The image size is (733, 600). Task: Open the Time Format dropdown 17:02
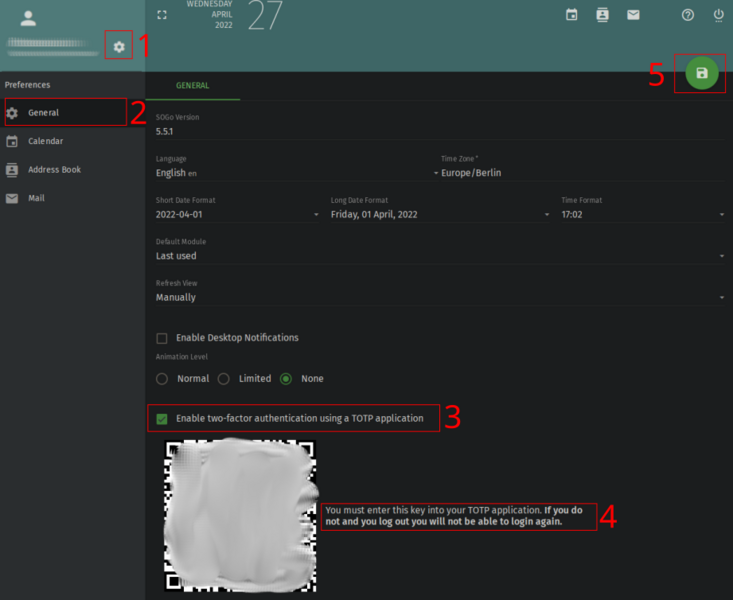tap(643, 214)
